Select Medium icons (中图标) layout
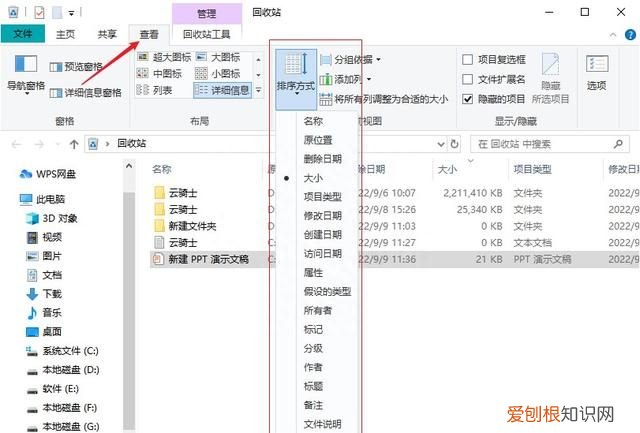This screenshot has height=433, width=640. pos(159,74)
